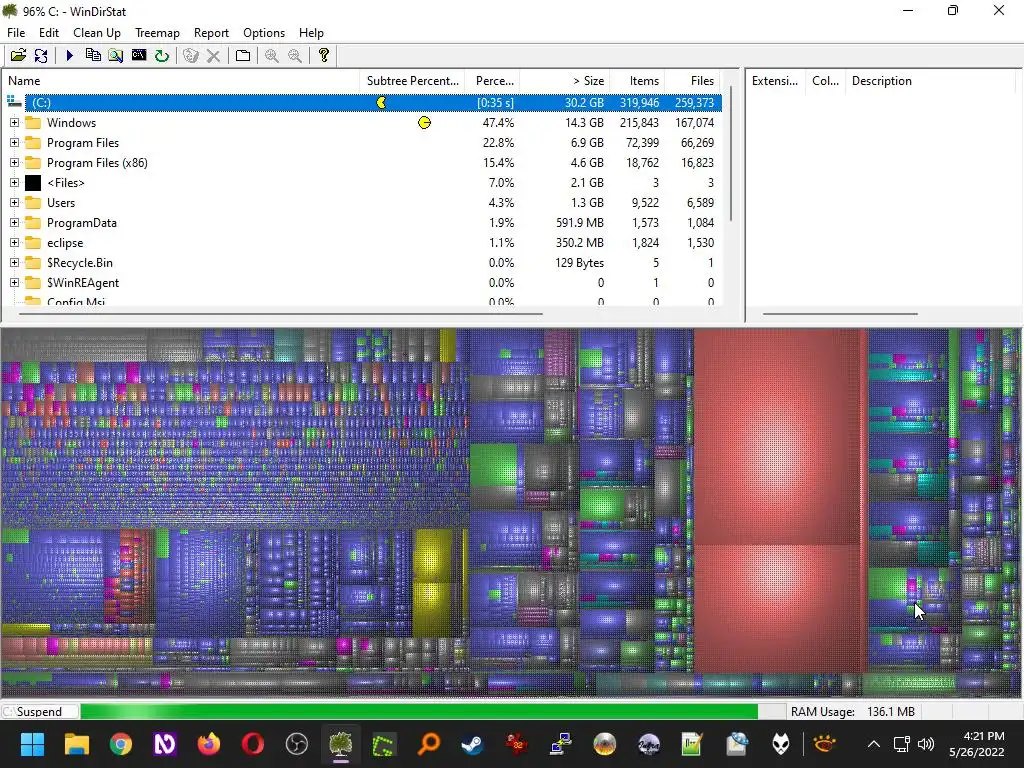Click the directory list horizontal scrollbar
Image resolution: width=1024 pixels, height=768 pixels.
(x=281, y=313)
